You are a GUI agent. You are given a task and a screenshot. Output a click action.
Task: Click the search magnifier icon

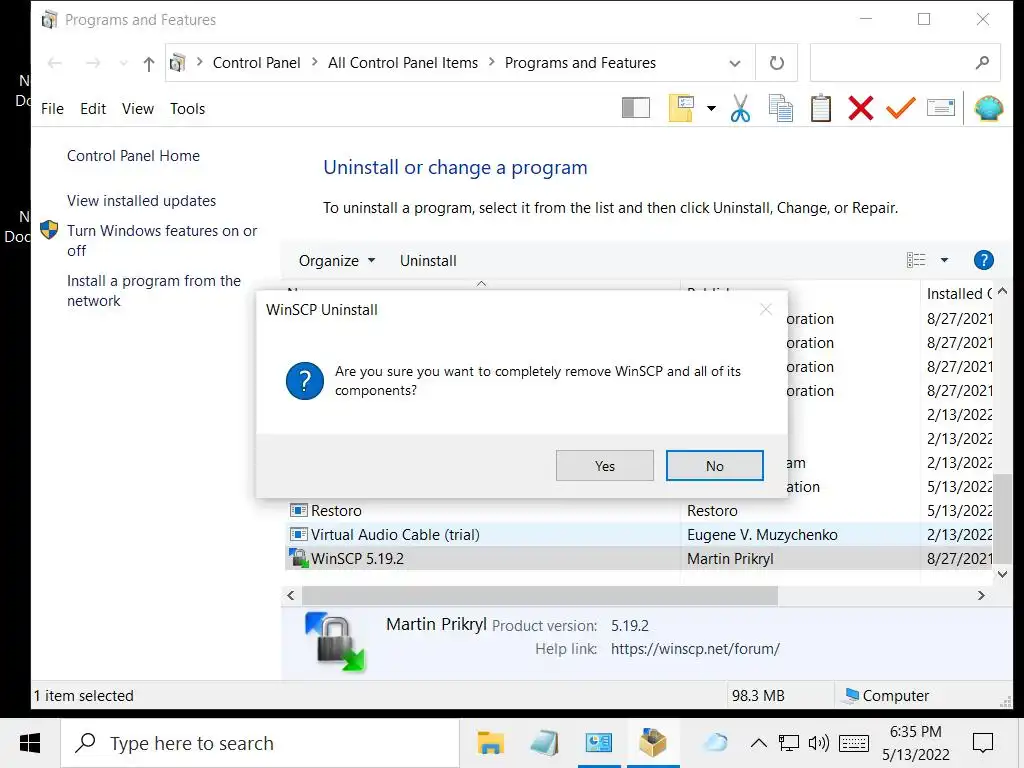(x=983, y=63)
